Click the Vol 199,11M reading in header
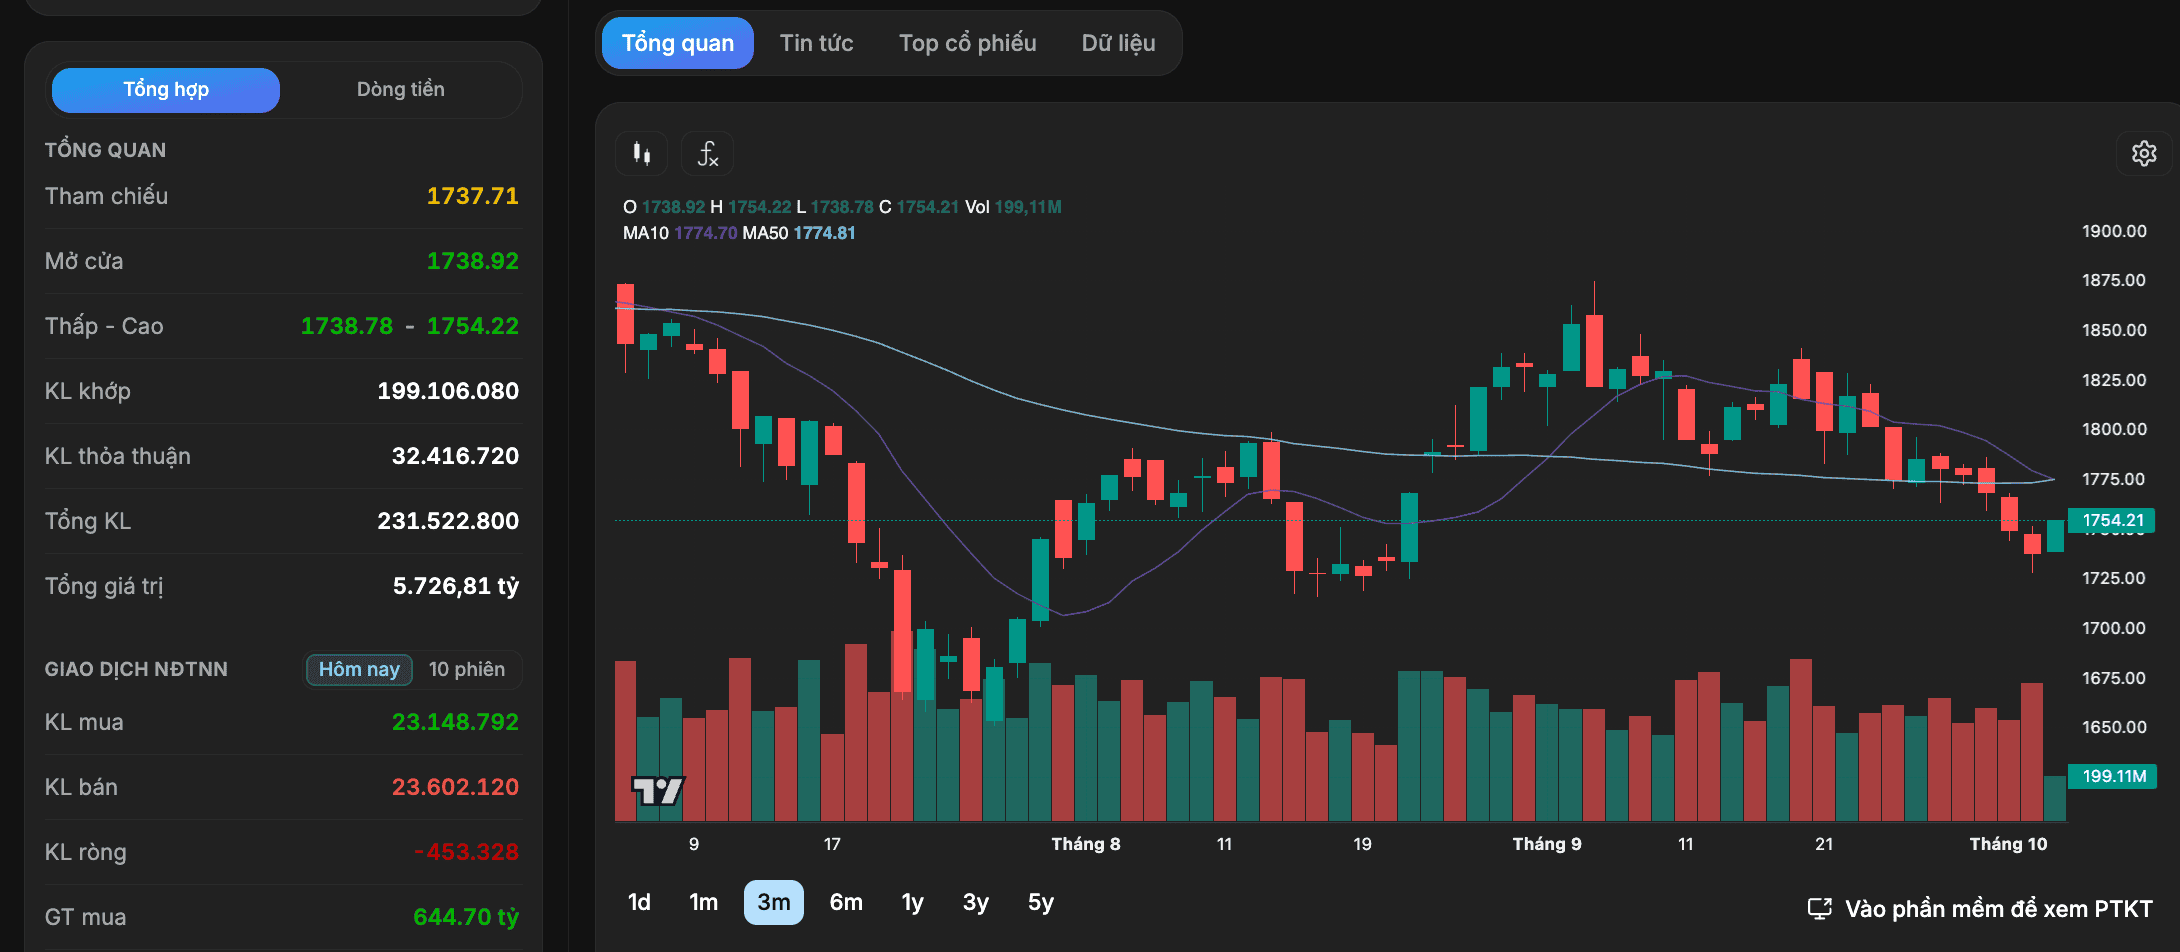 1013,207
